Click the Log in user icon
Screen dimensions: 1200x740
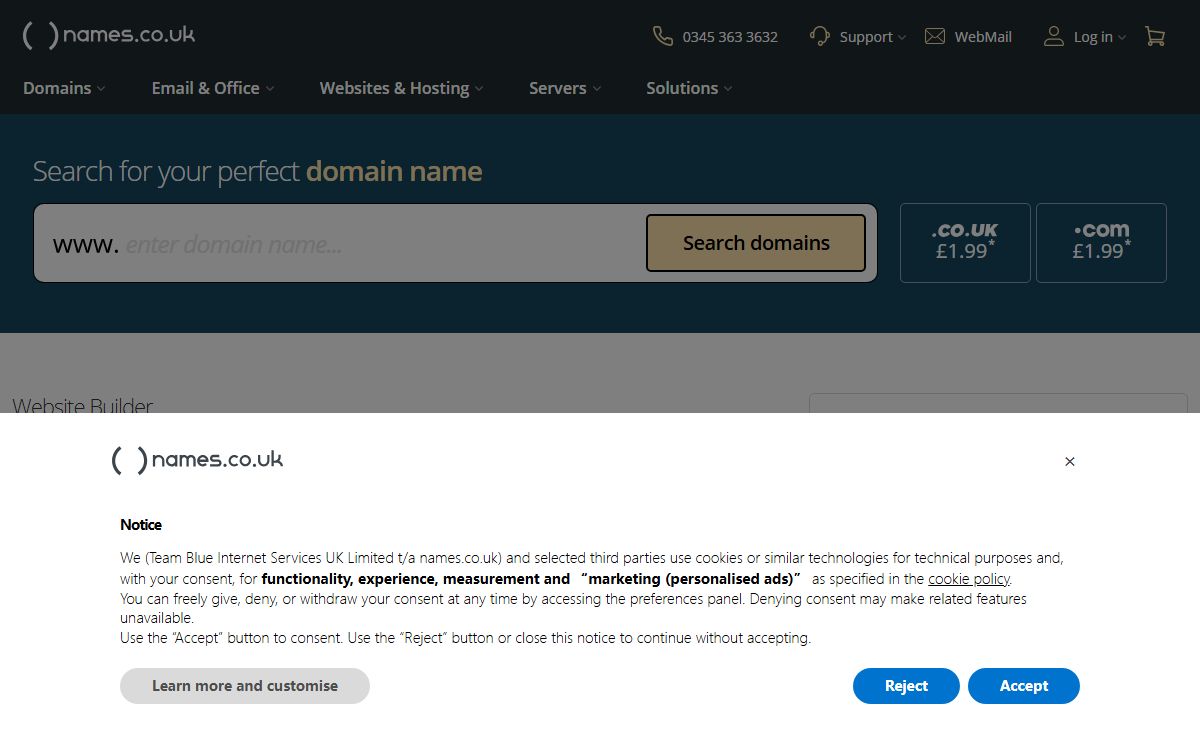pyautogui.click(x=1053, y=36)
